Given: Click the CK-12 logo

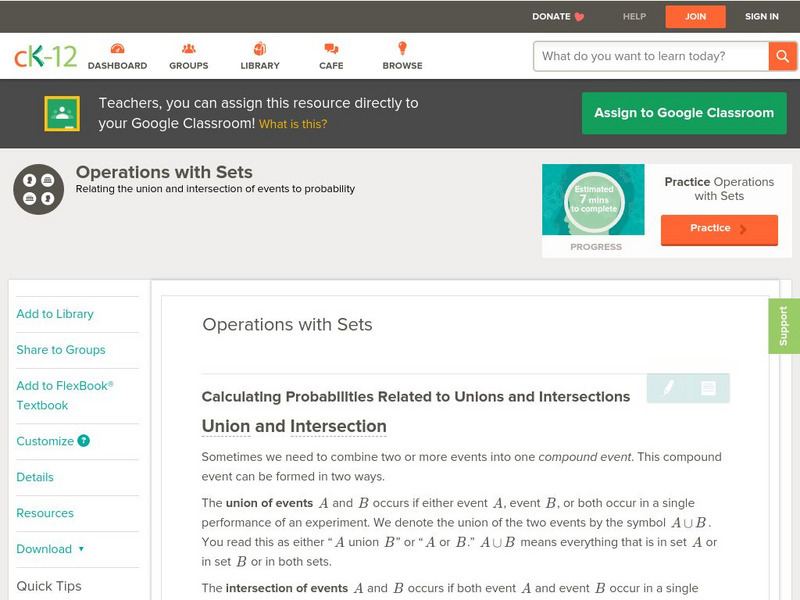Looking at the screenshot, I should point(45,56).
